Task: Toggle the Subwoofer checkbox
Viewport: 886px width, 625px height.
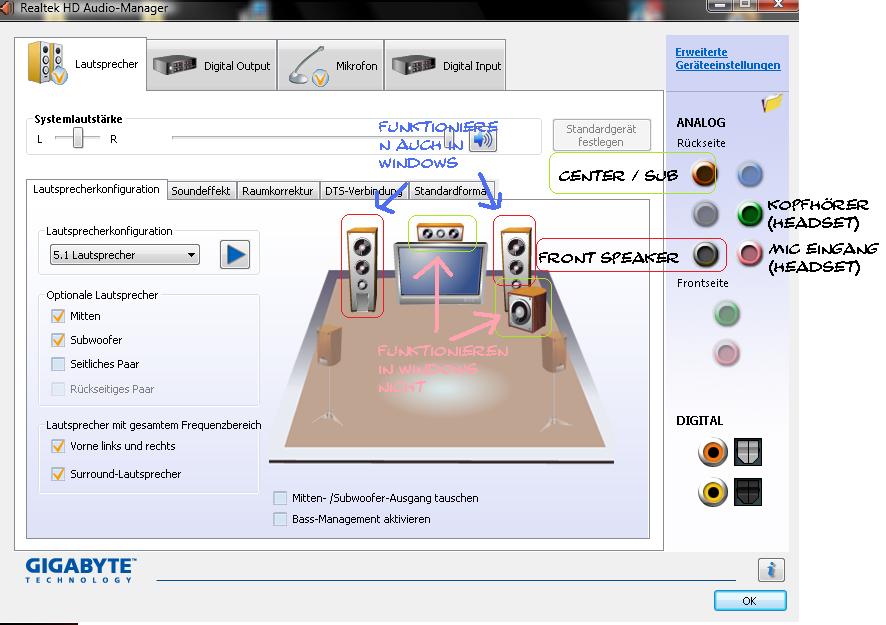Action: coord(58,340)
